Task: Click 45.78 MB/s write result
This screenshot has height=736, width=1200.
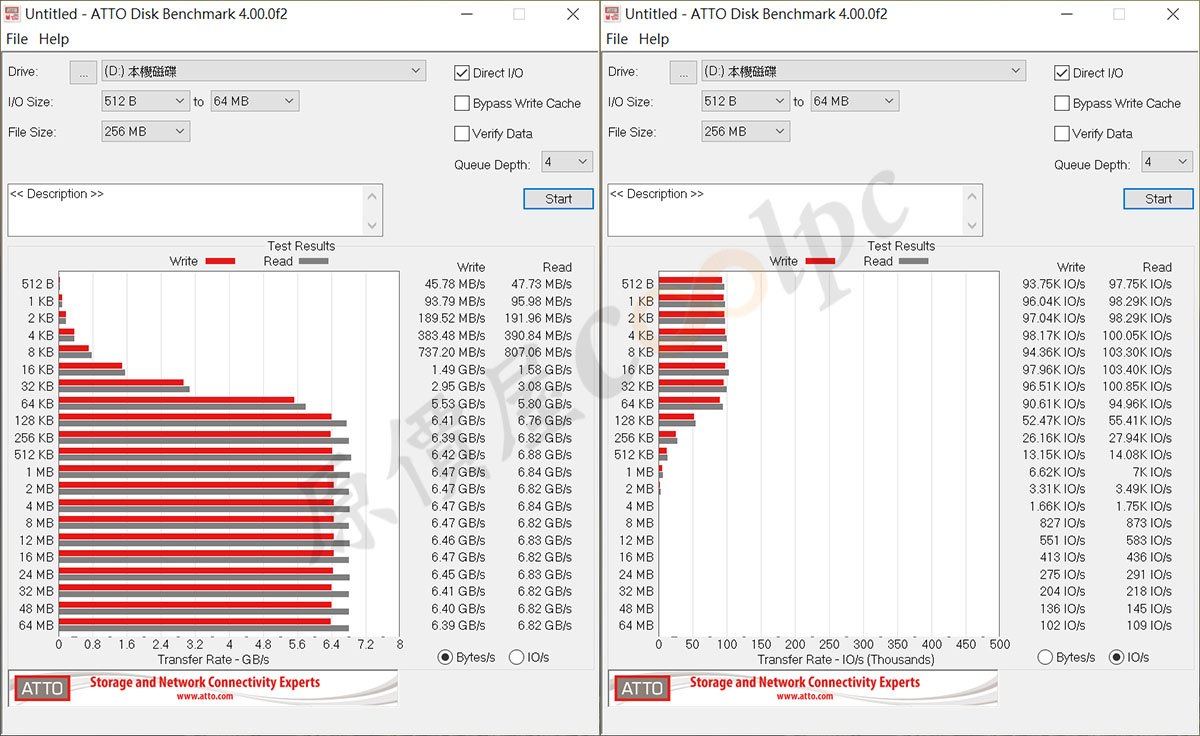Action: [455, 284]
